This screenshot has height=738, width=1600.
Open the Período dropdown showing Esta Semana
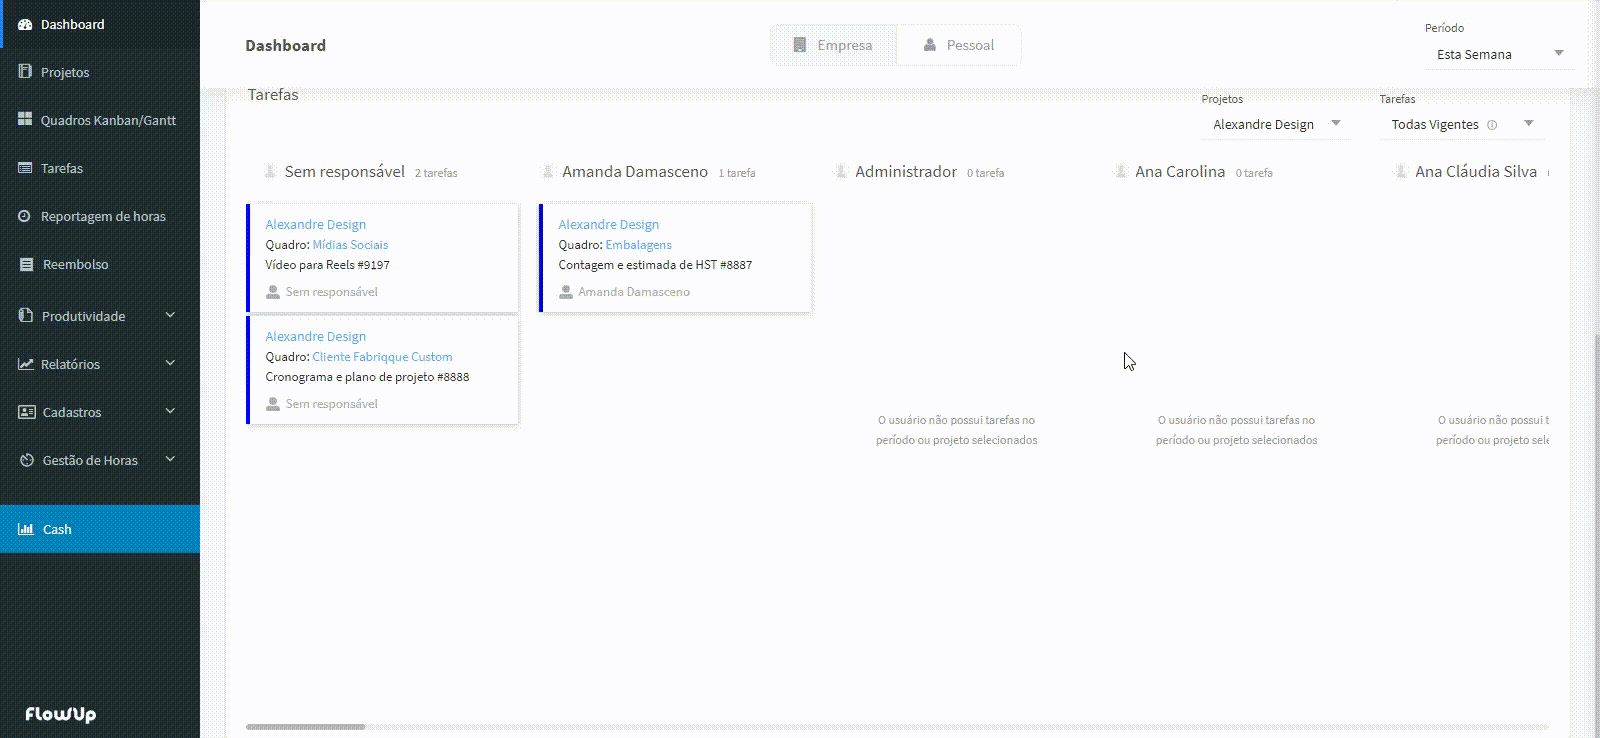(x=1499, y=54)
